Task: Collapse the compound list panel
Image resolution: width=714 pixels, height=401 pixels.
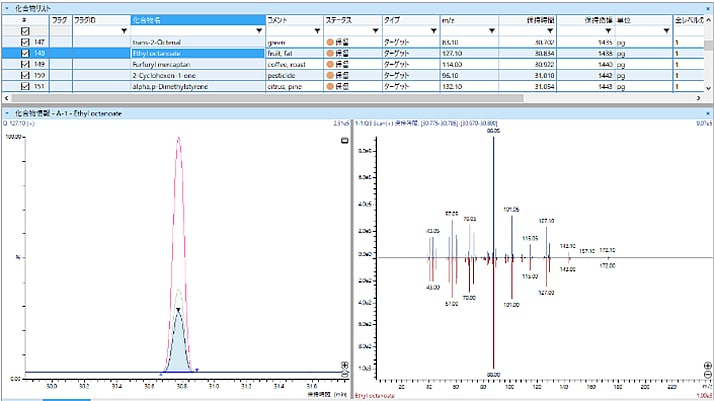Action: tap(7, 8)
